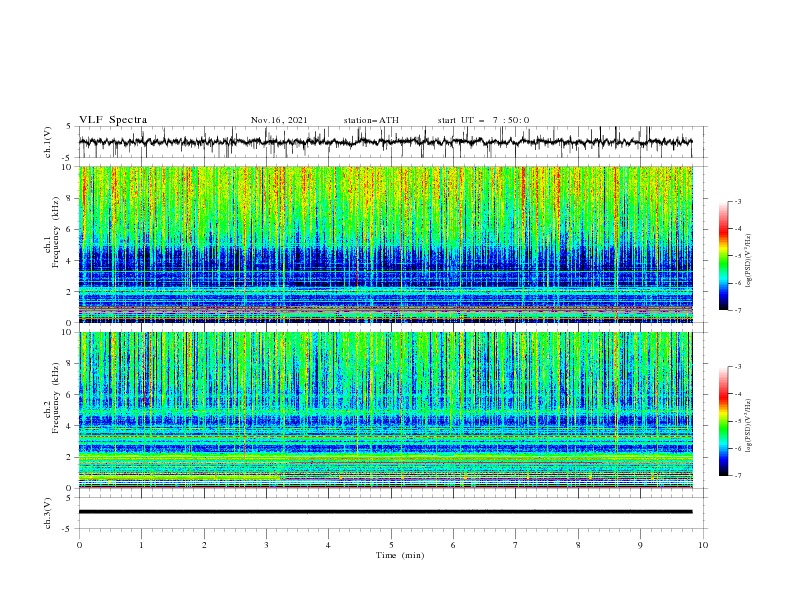This screenshot has width=792, height=612.
Task: Click the time axis tick label '7'
Action: point(516,545)
